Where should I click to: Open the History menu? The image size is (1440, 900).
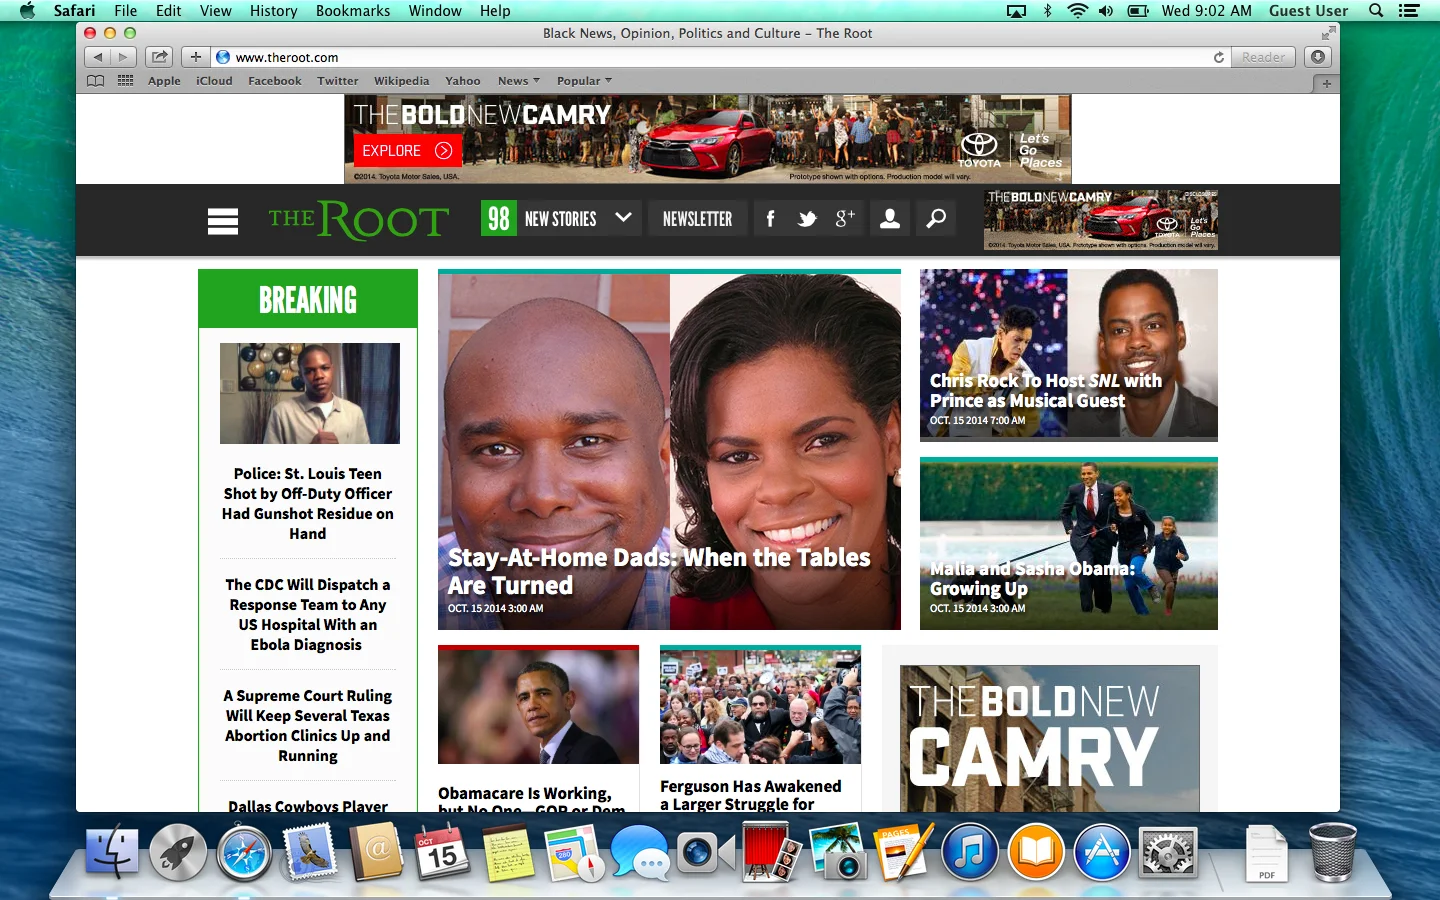click(x=273, y=11)
